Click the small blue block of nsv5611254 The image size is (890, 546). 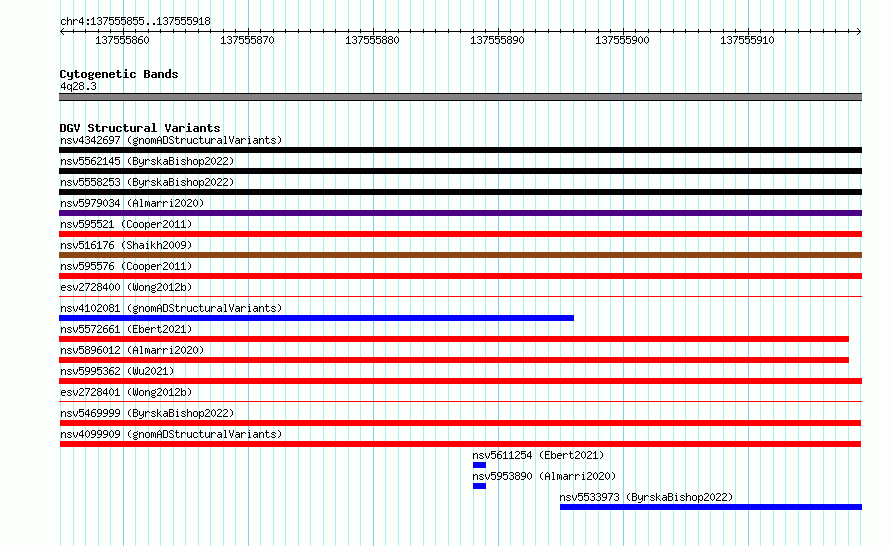click(x=479, y=465)
